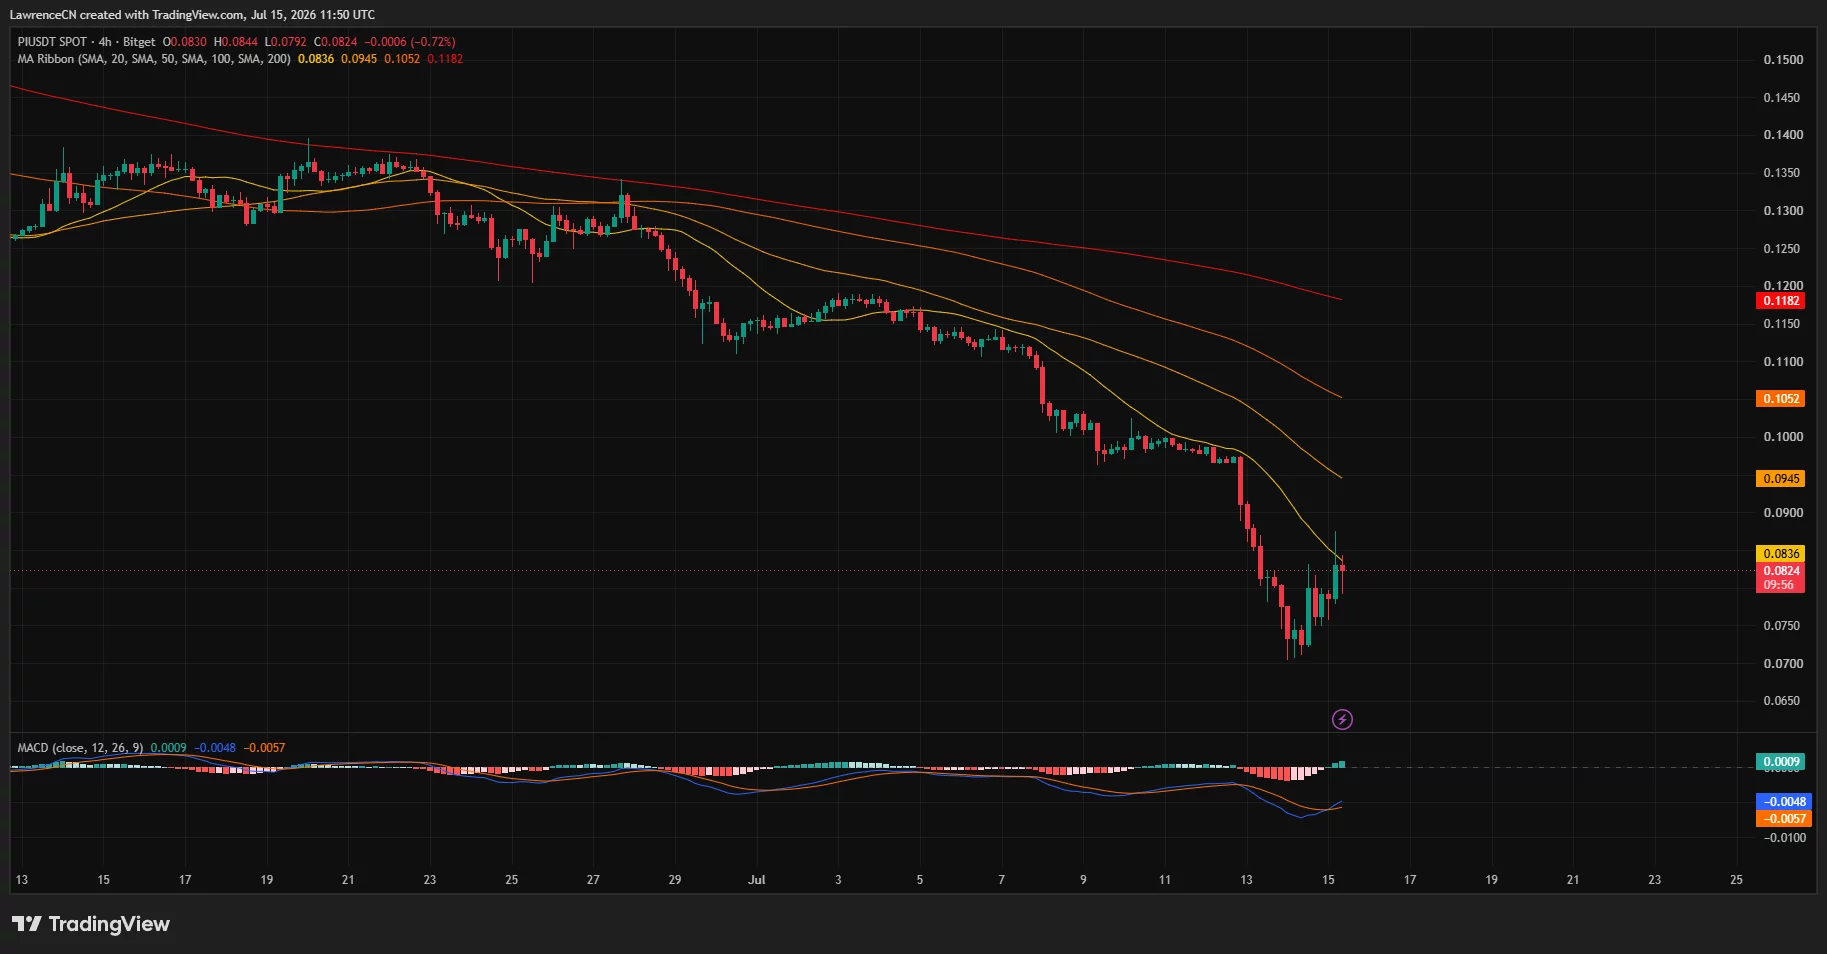Click the 0.0700 price axis label
The width and height of the screenshot is (1827, 954).
tap(1783, 664)
